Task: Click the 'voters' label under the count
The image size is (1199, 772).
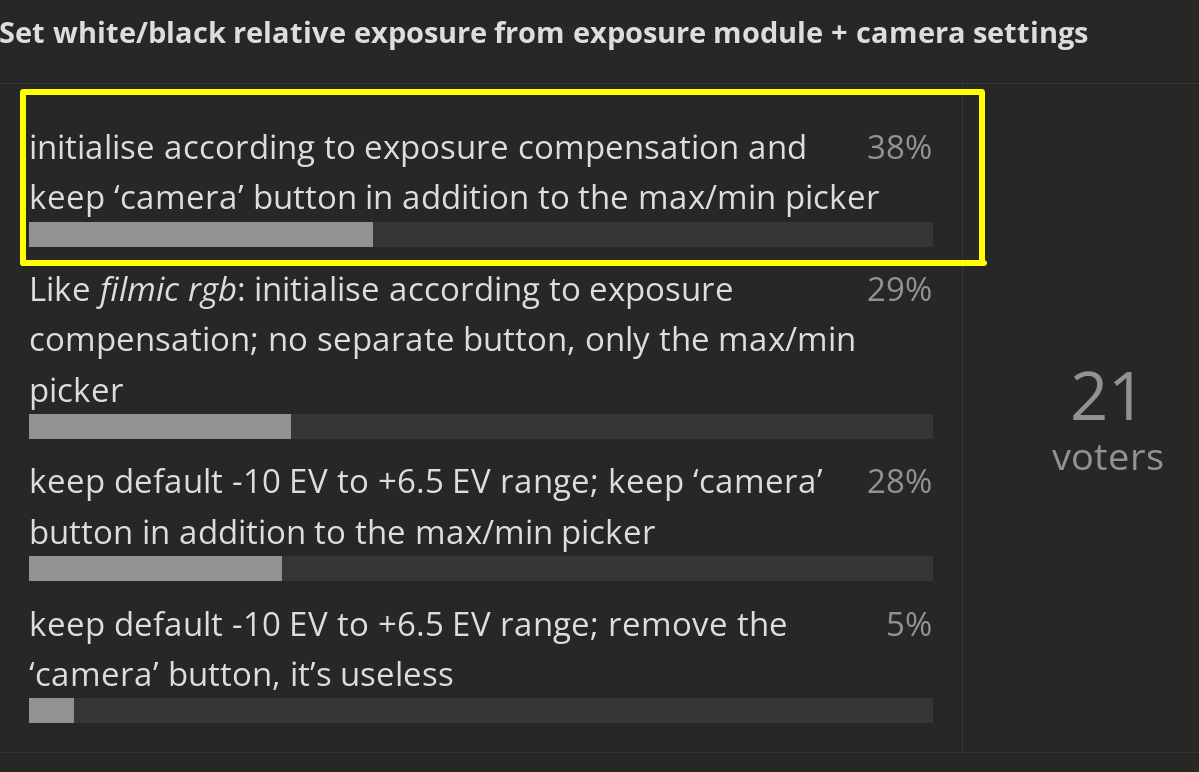Action: [1107, 457]
